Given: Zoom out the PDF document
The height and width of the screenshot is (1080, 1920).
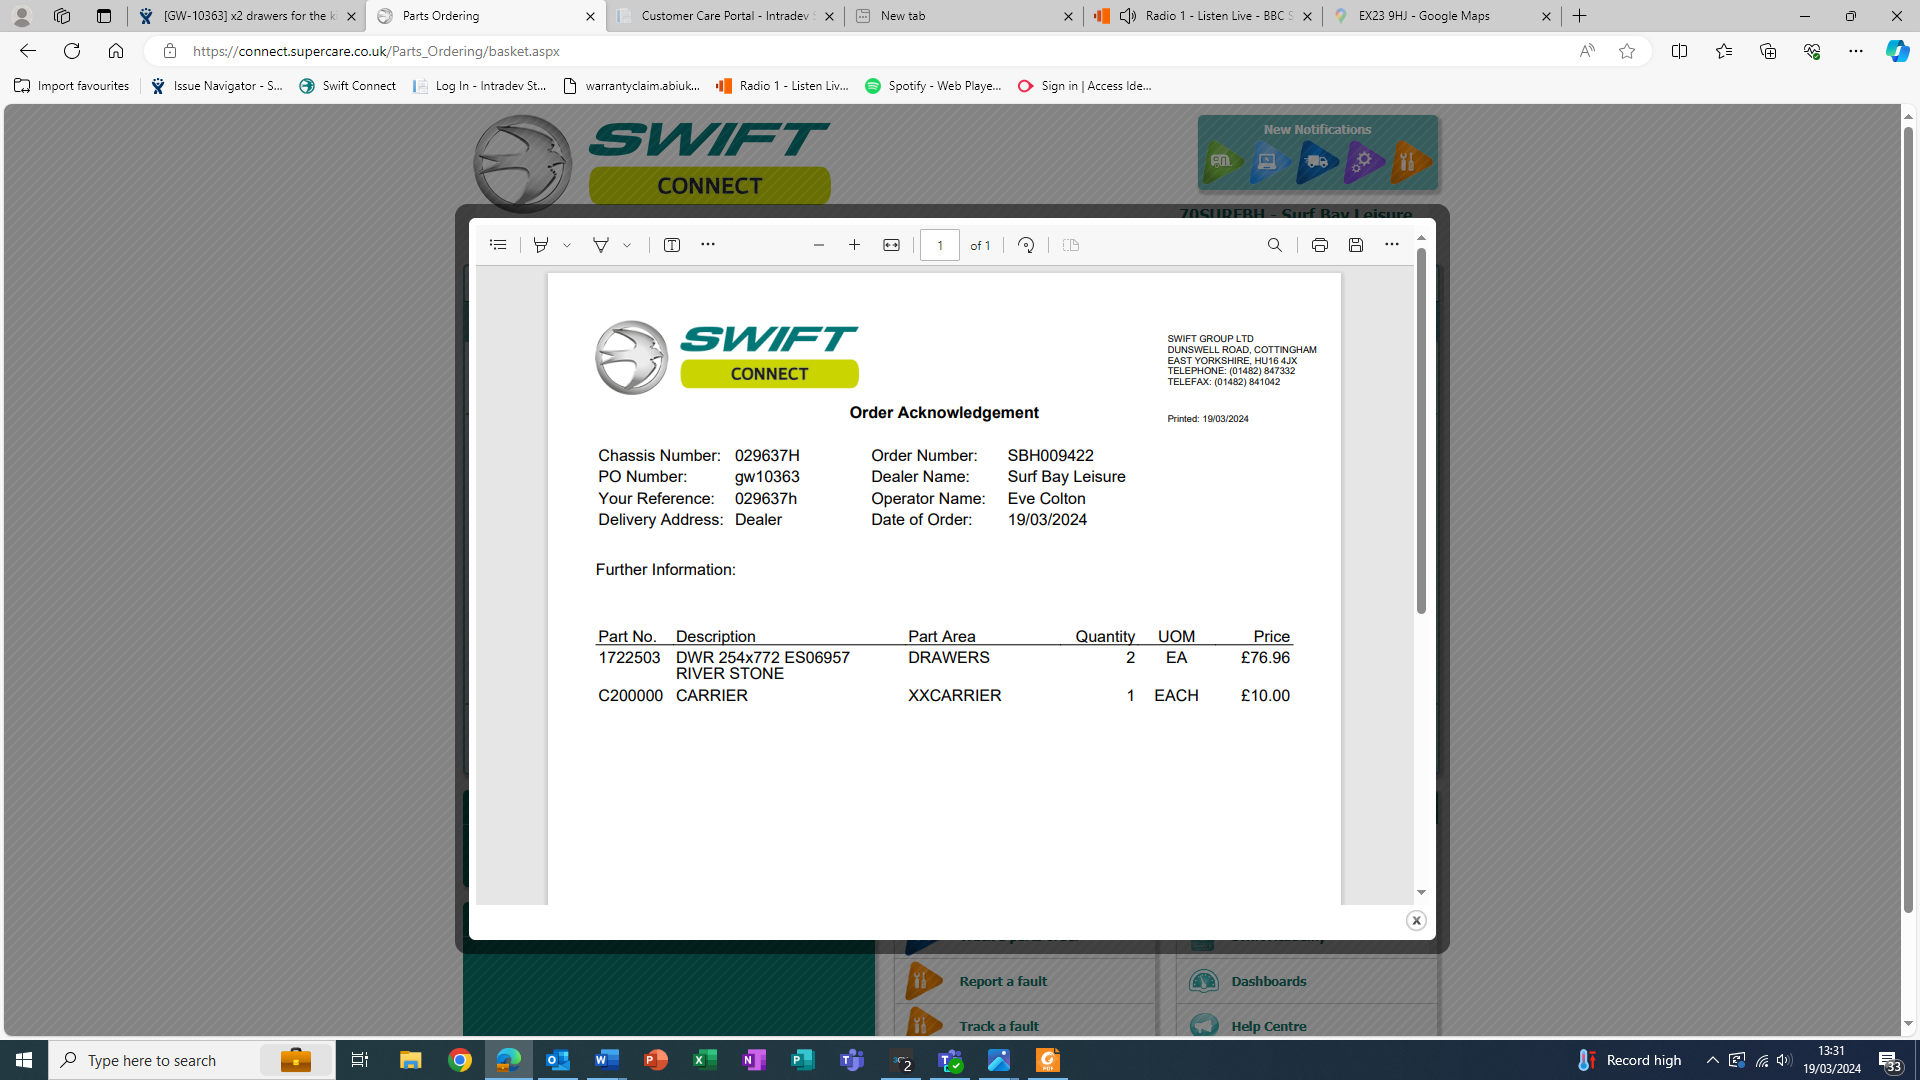Looking at the screenshot, I should pyautogui.click(x=819, y=245).
